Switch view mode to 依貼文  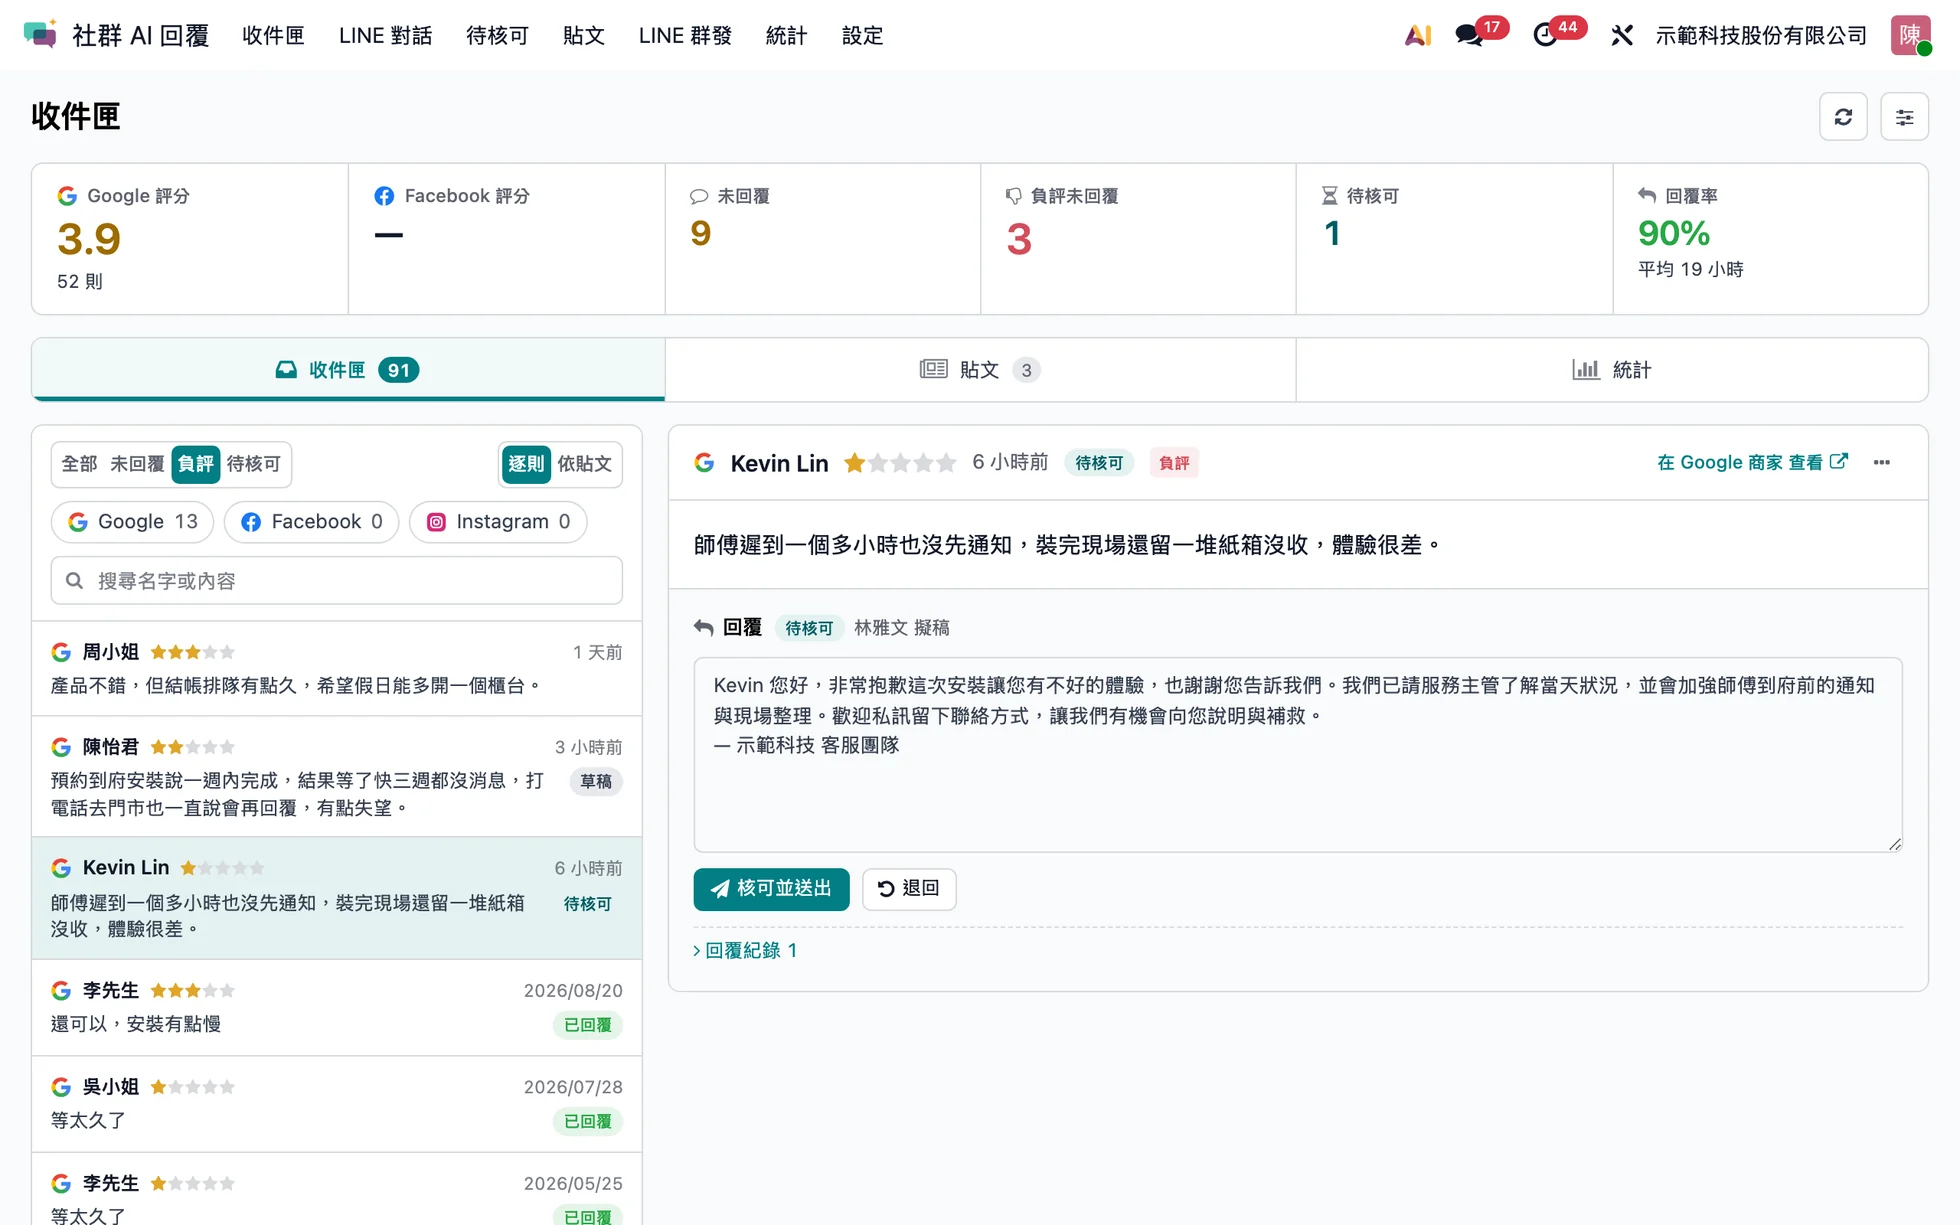click(x=584, y=463)
